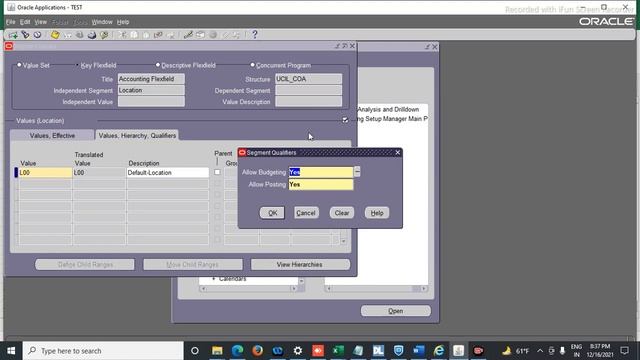Click right scroll arrow of Navigator right pane
Image resolution: width=640 pixels, height=360 pixels.
pyautogui.click(x=424, y=289)
